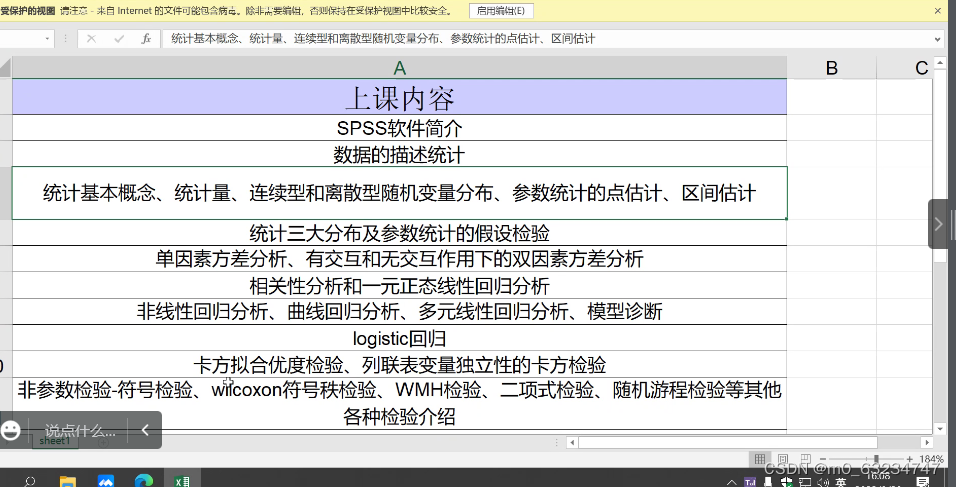Image resolution: width=956 pixels, height=487 pixels.
Task: Select the cell about 单因素方差分析
Action: 399,259
